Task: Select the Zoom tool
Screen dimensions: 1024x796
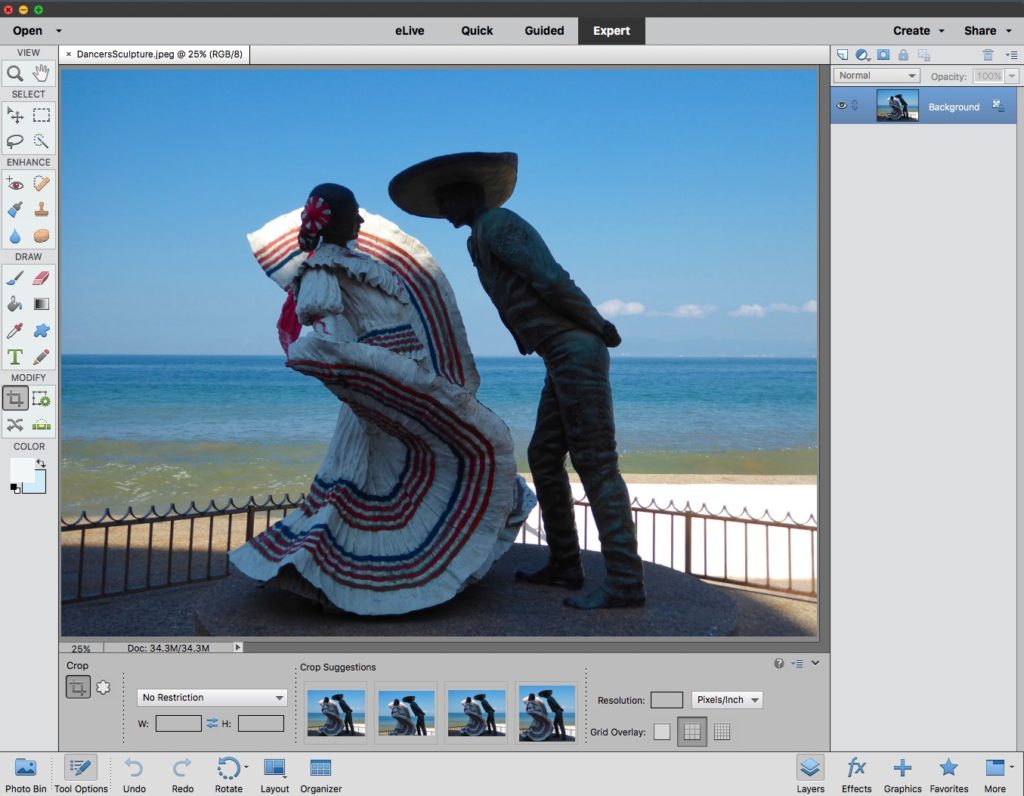Action: (x=15, y=73)
